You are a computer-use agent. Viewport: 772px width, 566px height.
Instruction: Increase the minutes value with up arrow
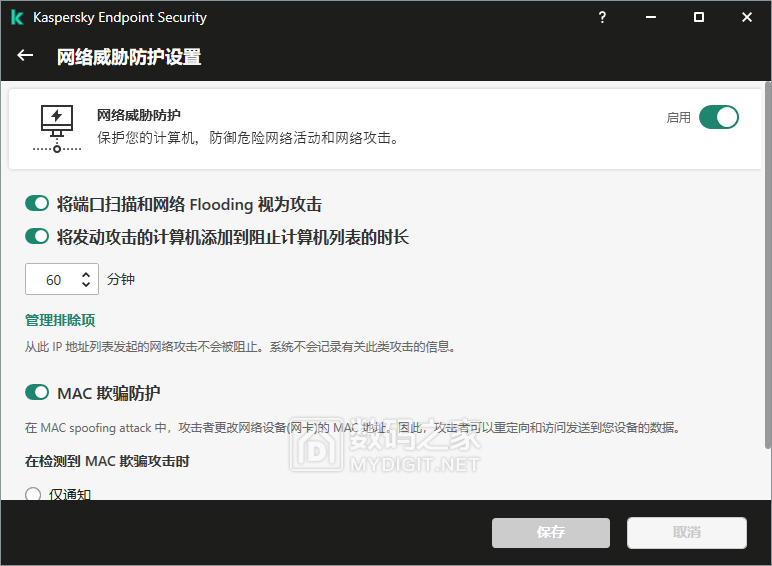[86, 275]
